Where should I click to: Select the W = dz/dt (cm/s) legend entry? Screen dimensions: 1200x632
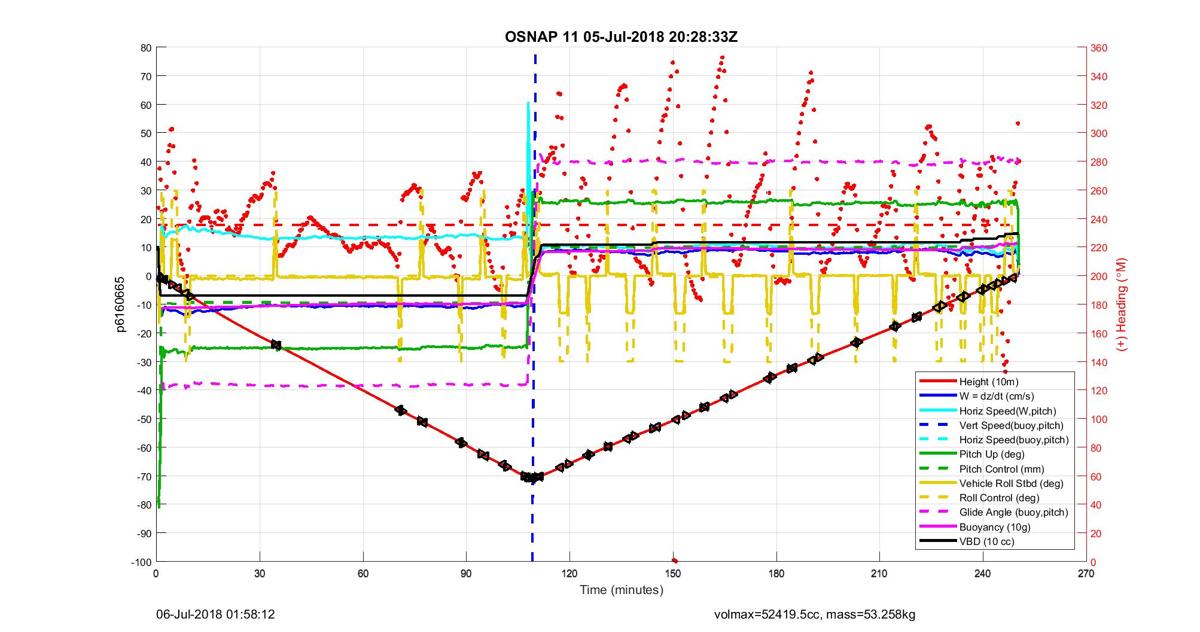(x=996, y=396)
